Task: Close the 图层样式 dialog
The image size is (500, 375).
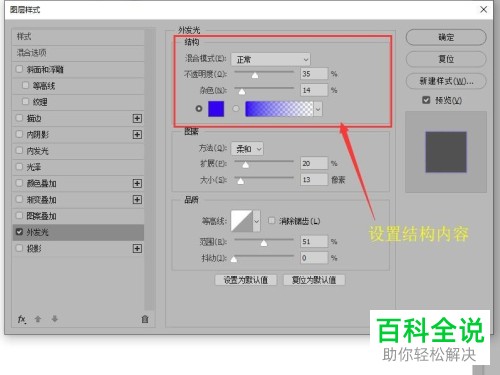Action: (x=483, y=10)
